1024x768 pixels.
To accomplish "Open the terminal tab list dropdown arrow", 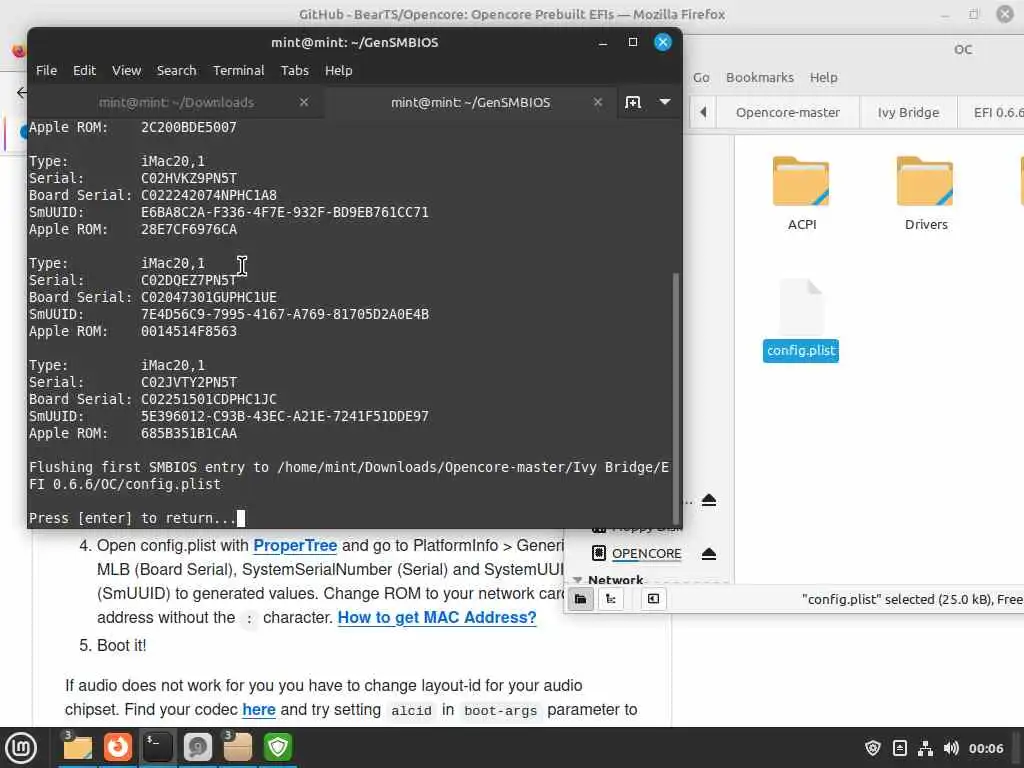I will coord(665,102).
